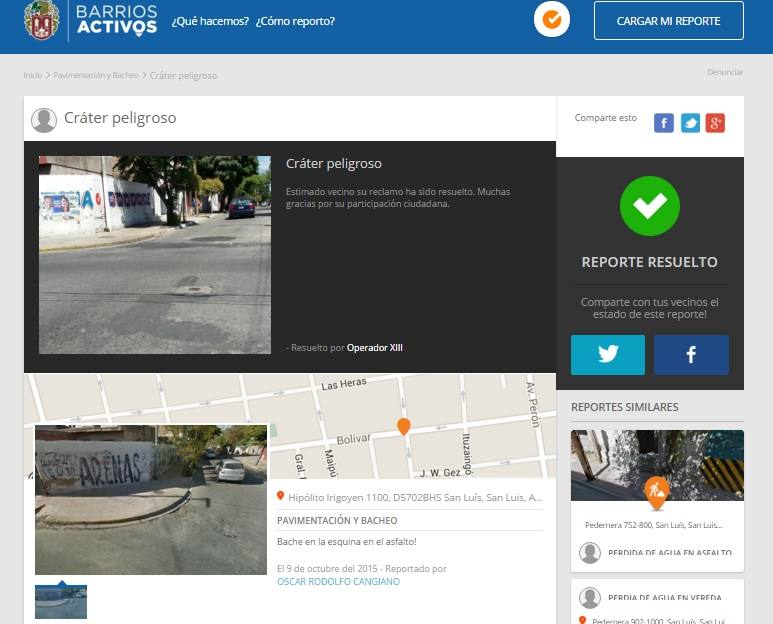Image resolution: width=773 pixels, height=624 pixels.
Task: Share on Facebook via small top icon
Action: (x=664, y=123)
